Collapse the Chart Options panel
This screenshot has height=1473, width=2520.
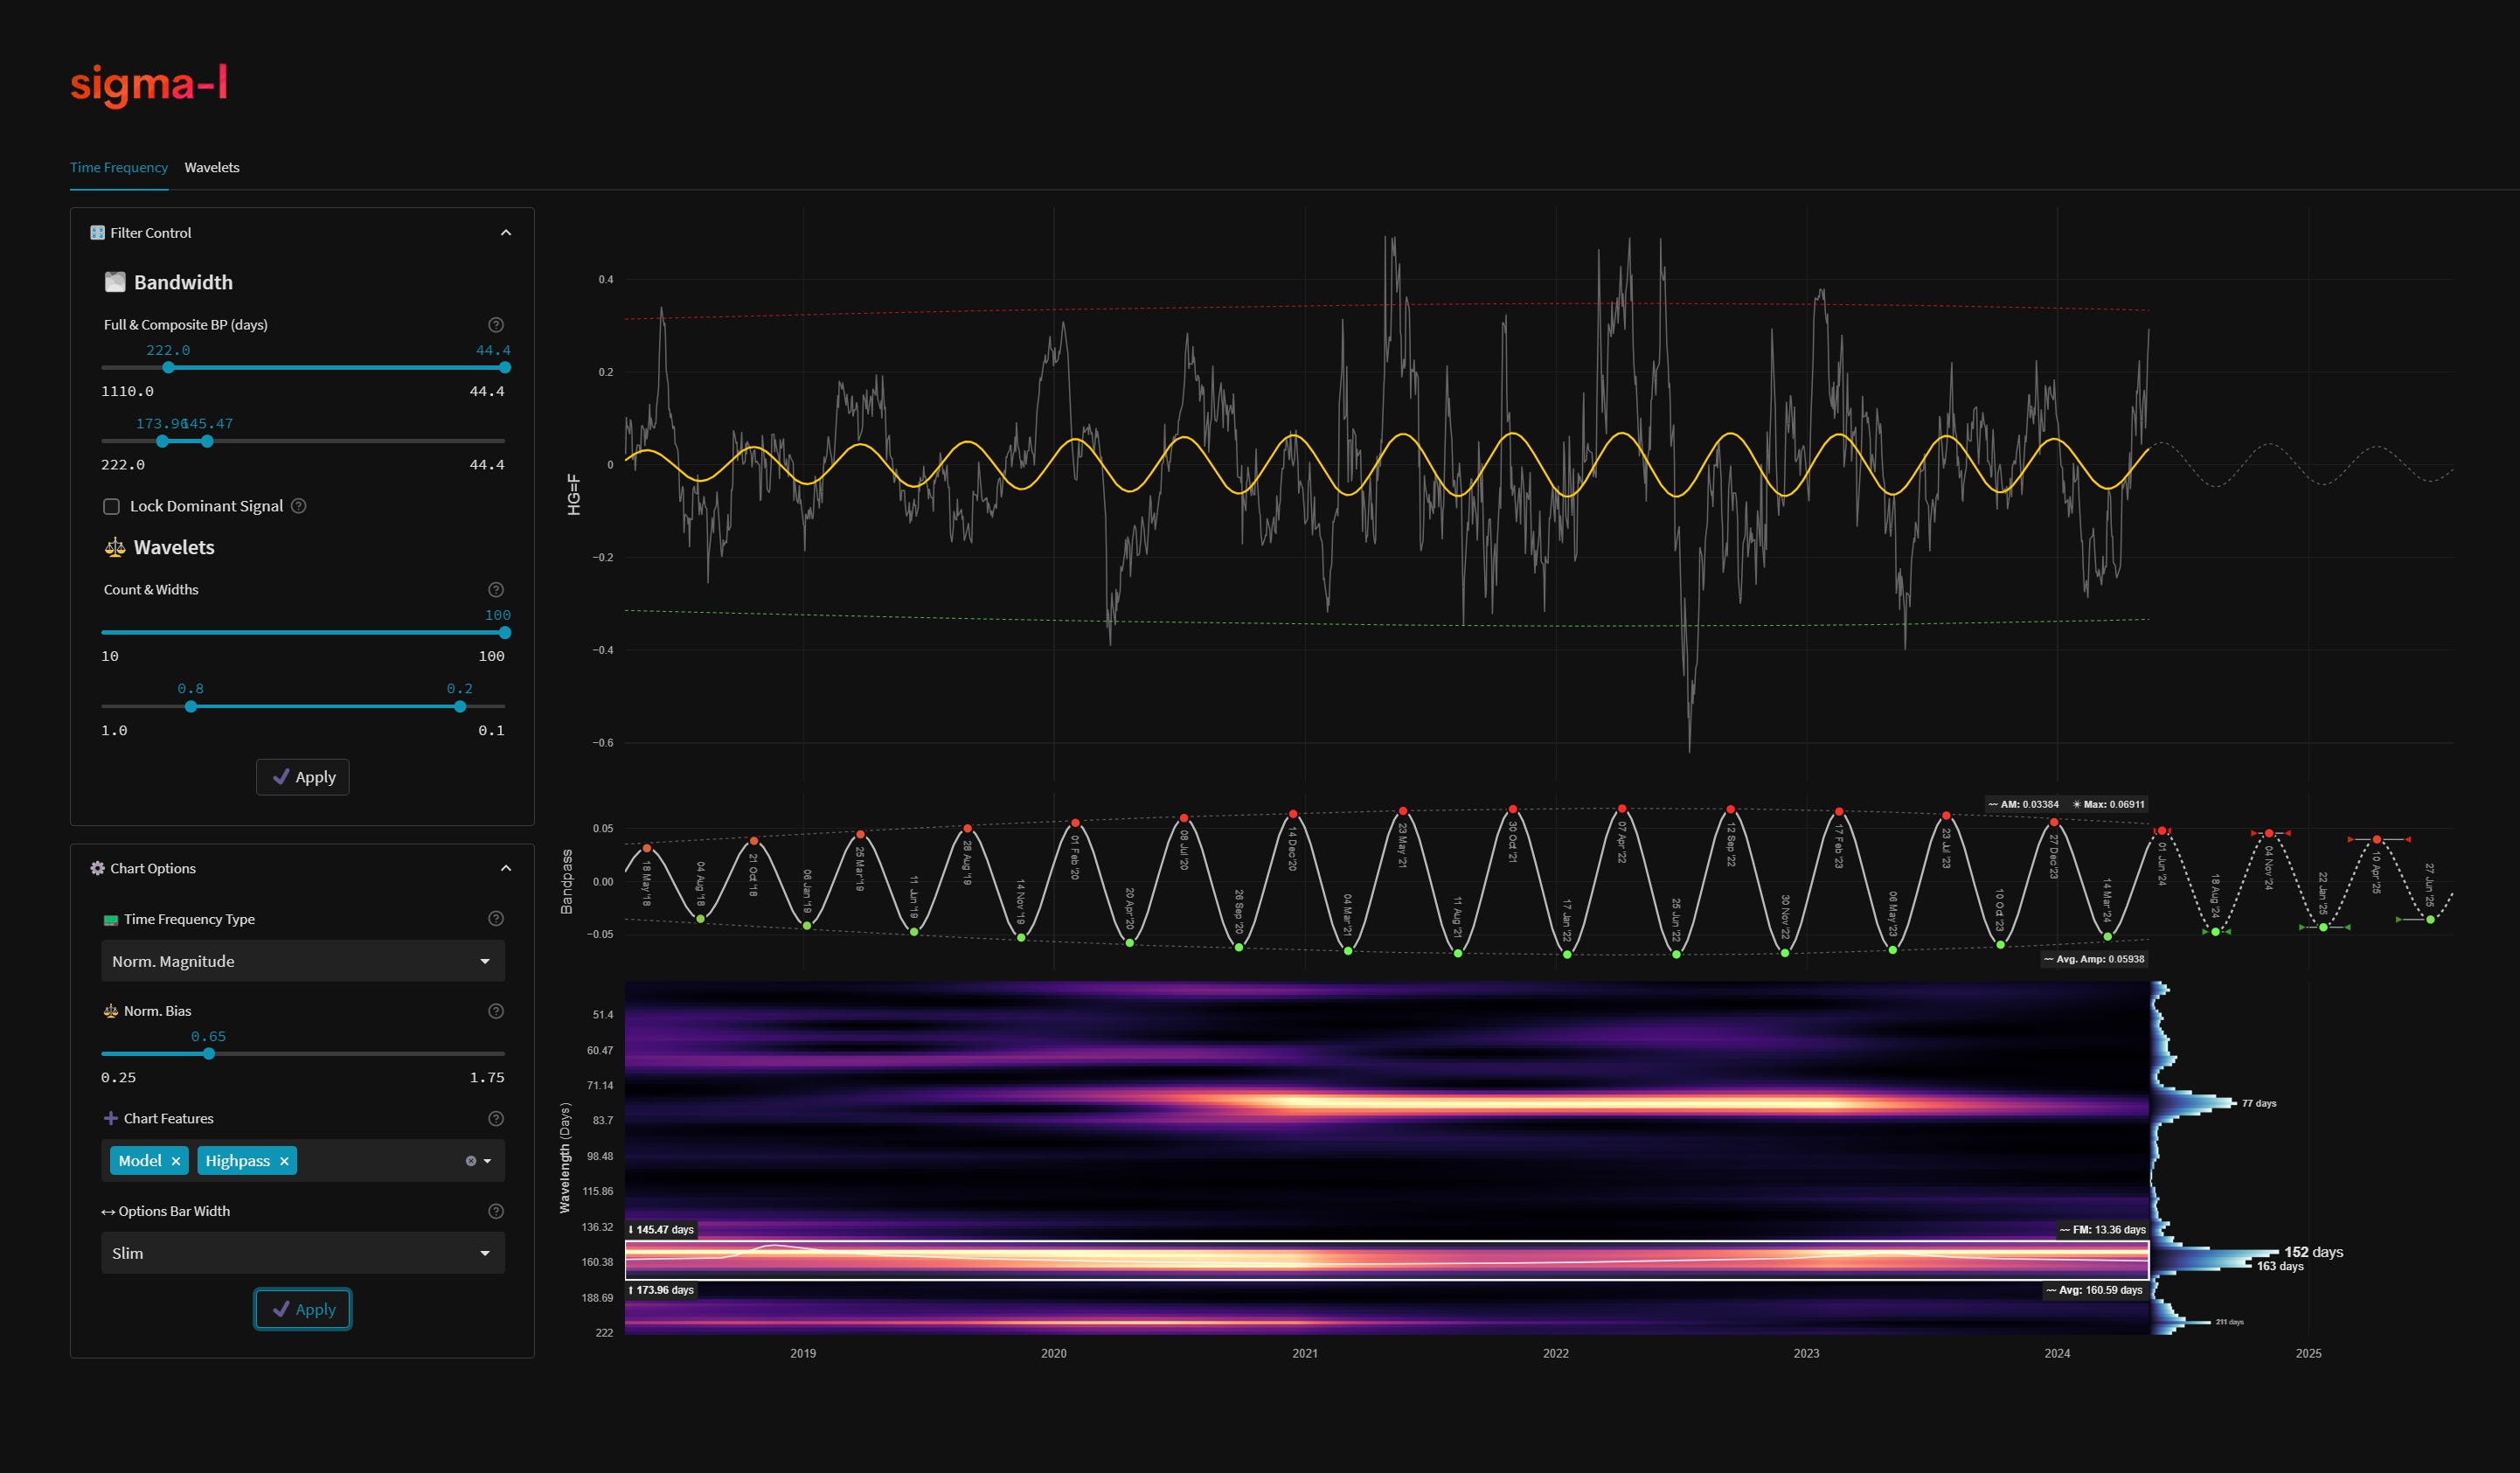[506, 869]
